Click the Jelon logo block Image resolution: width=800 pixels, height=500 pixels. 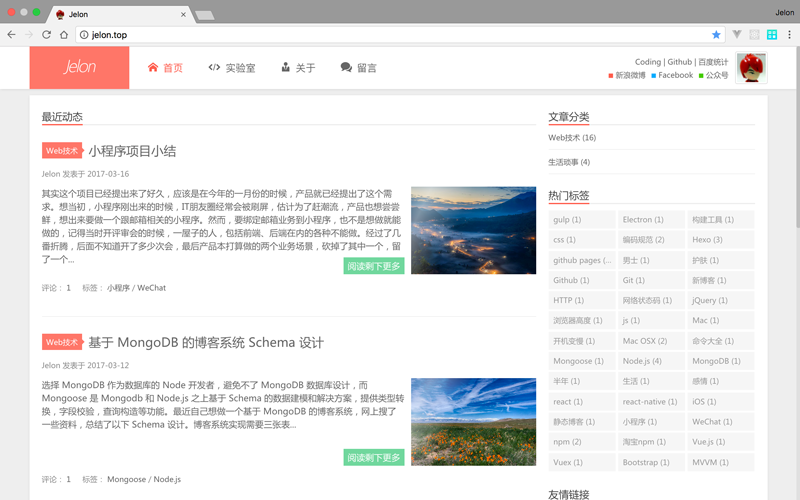click(x=79, y=67)
